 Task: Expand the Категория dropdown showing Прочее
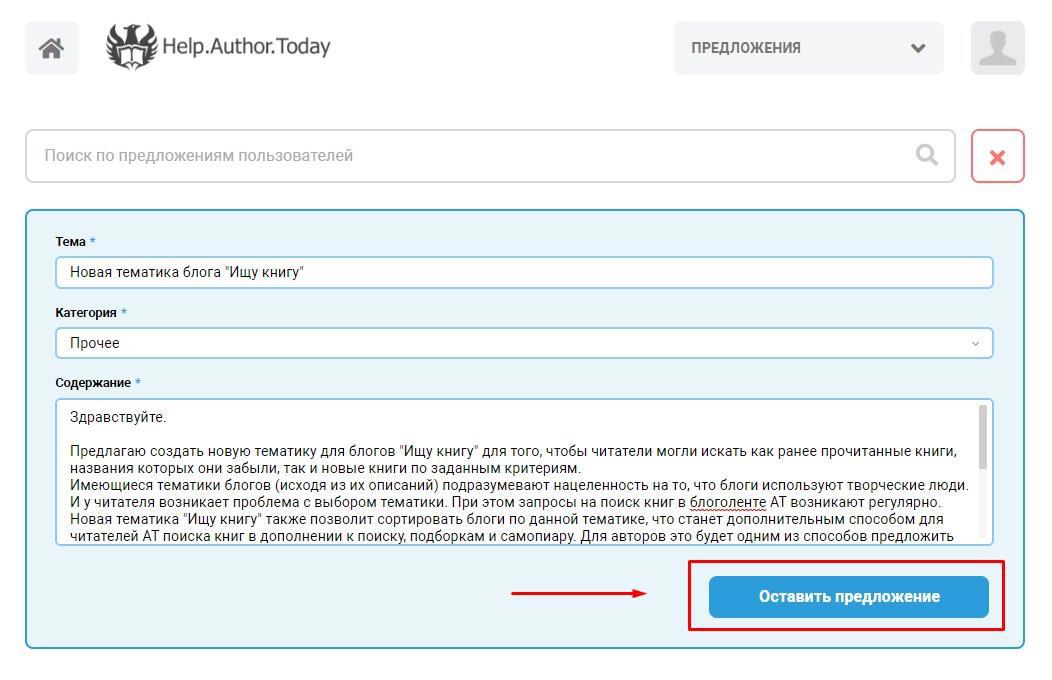[523, 343]
